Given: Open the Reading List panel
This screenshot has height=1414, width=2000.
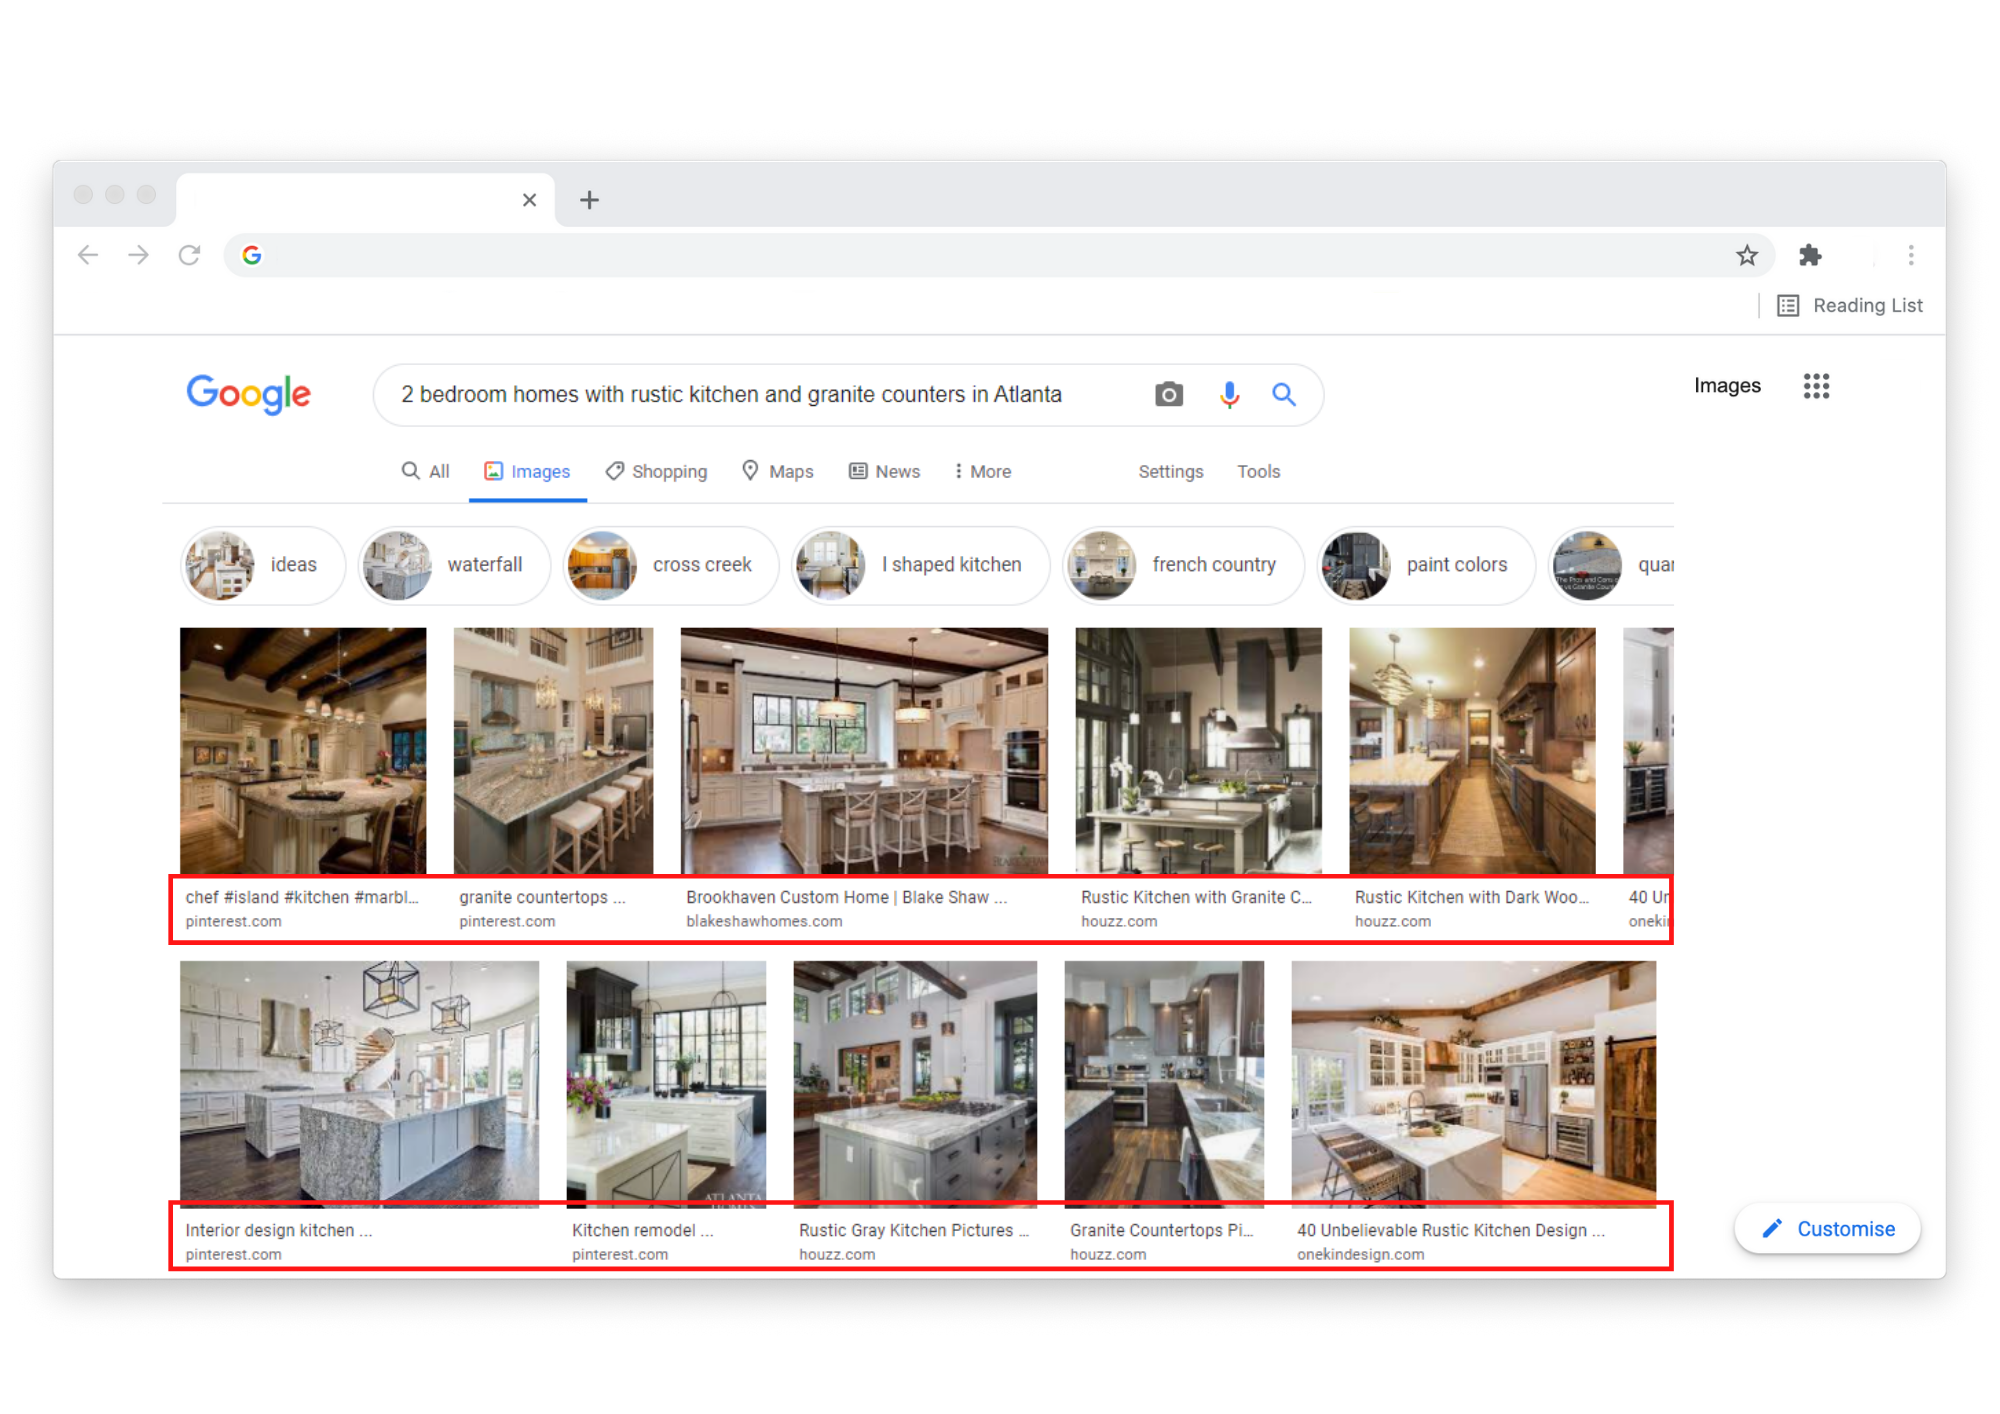Looking at the screenshot, I should 1850,305.
